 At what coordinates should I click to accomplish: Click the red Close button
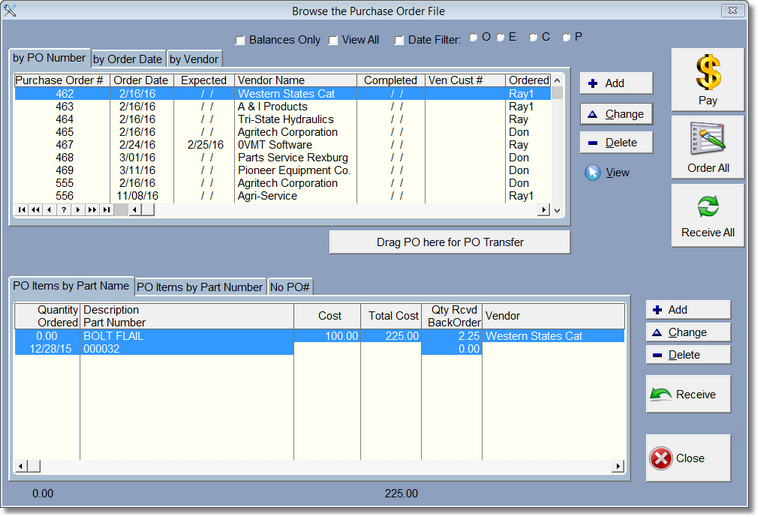point(688,458)
